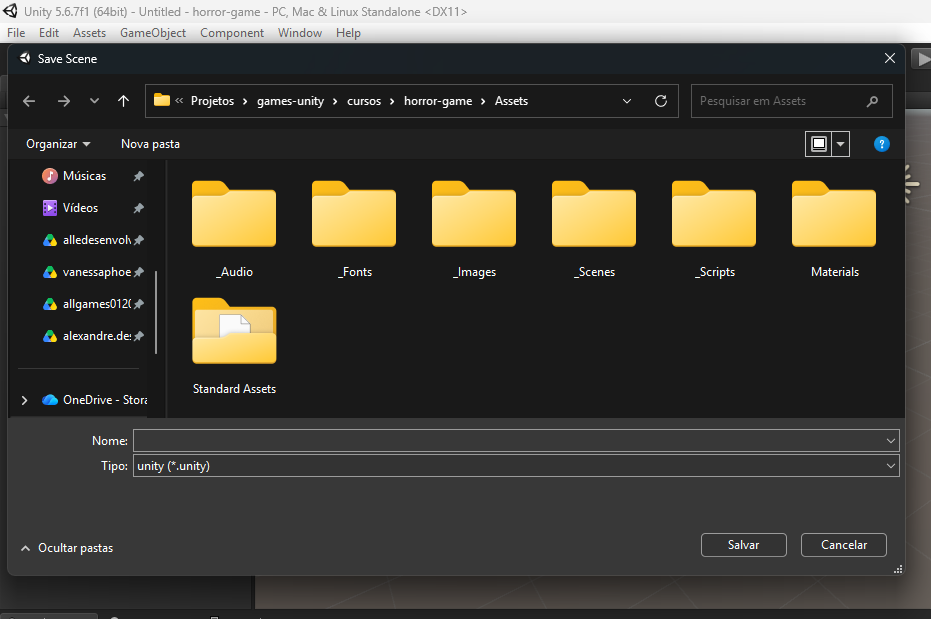
Task: Open allgames012 drive in sidebar
Action: point(87,304)
